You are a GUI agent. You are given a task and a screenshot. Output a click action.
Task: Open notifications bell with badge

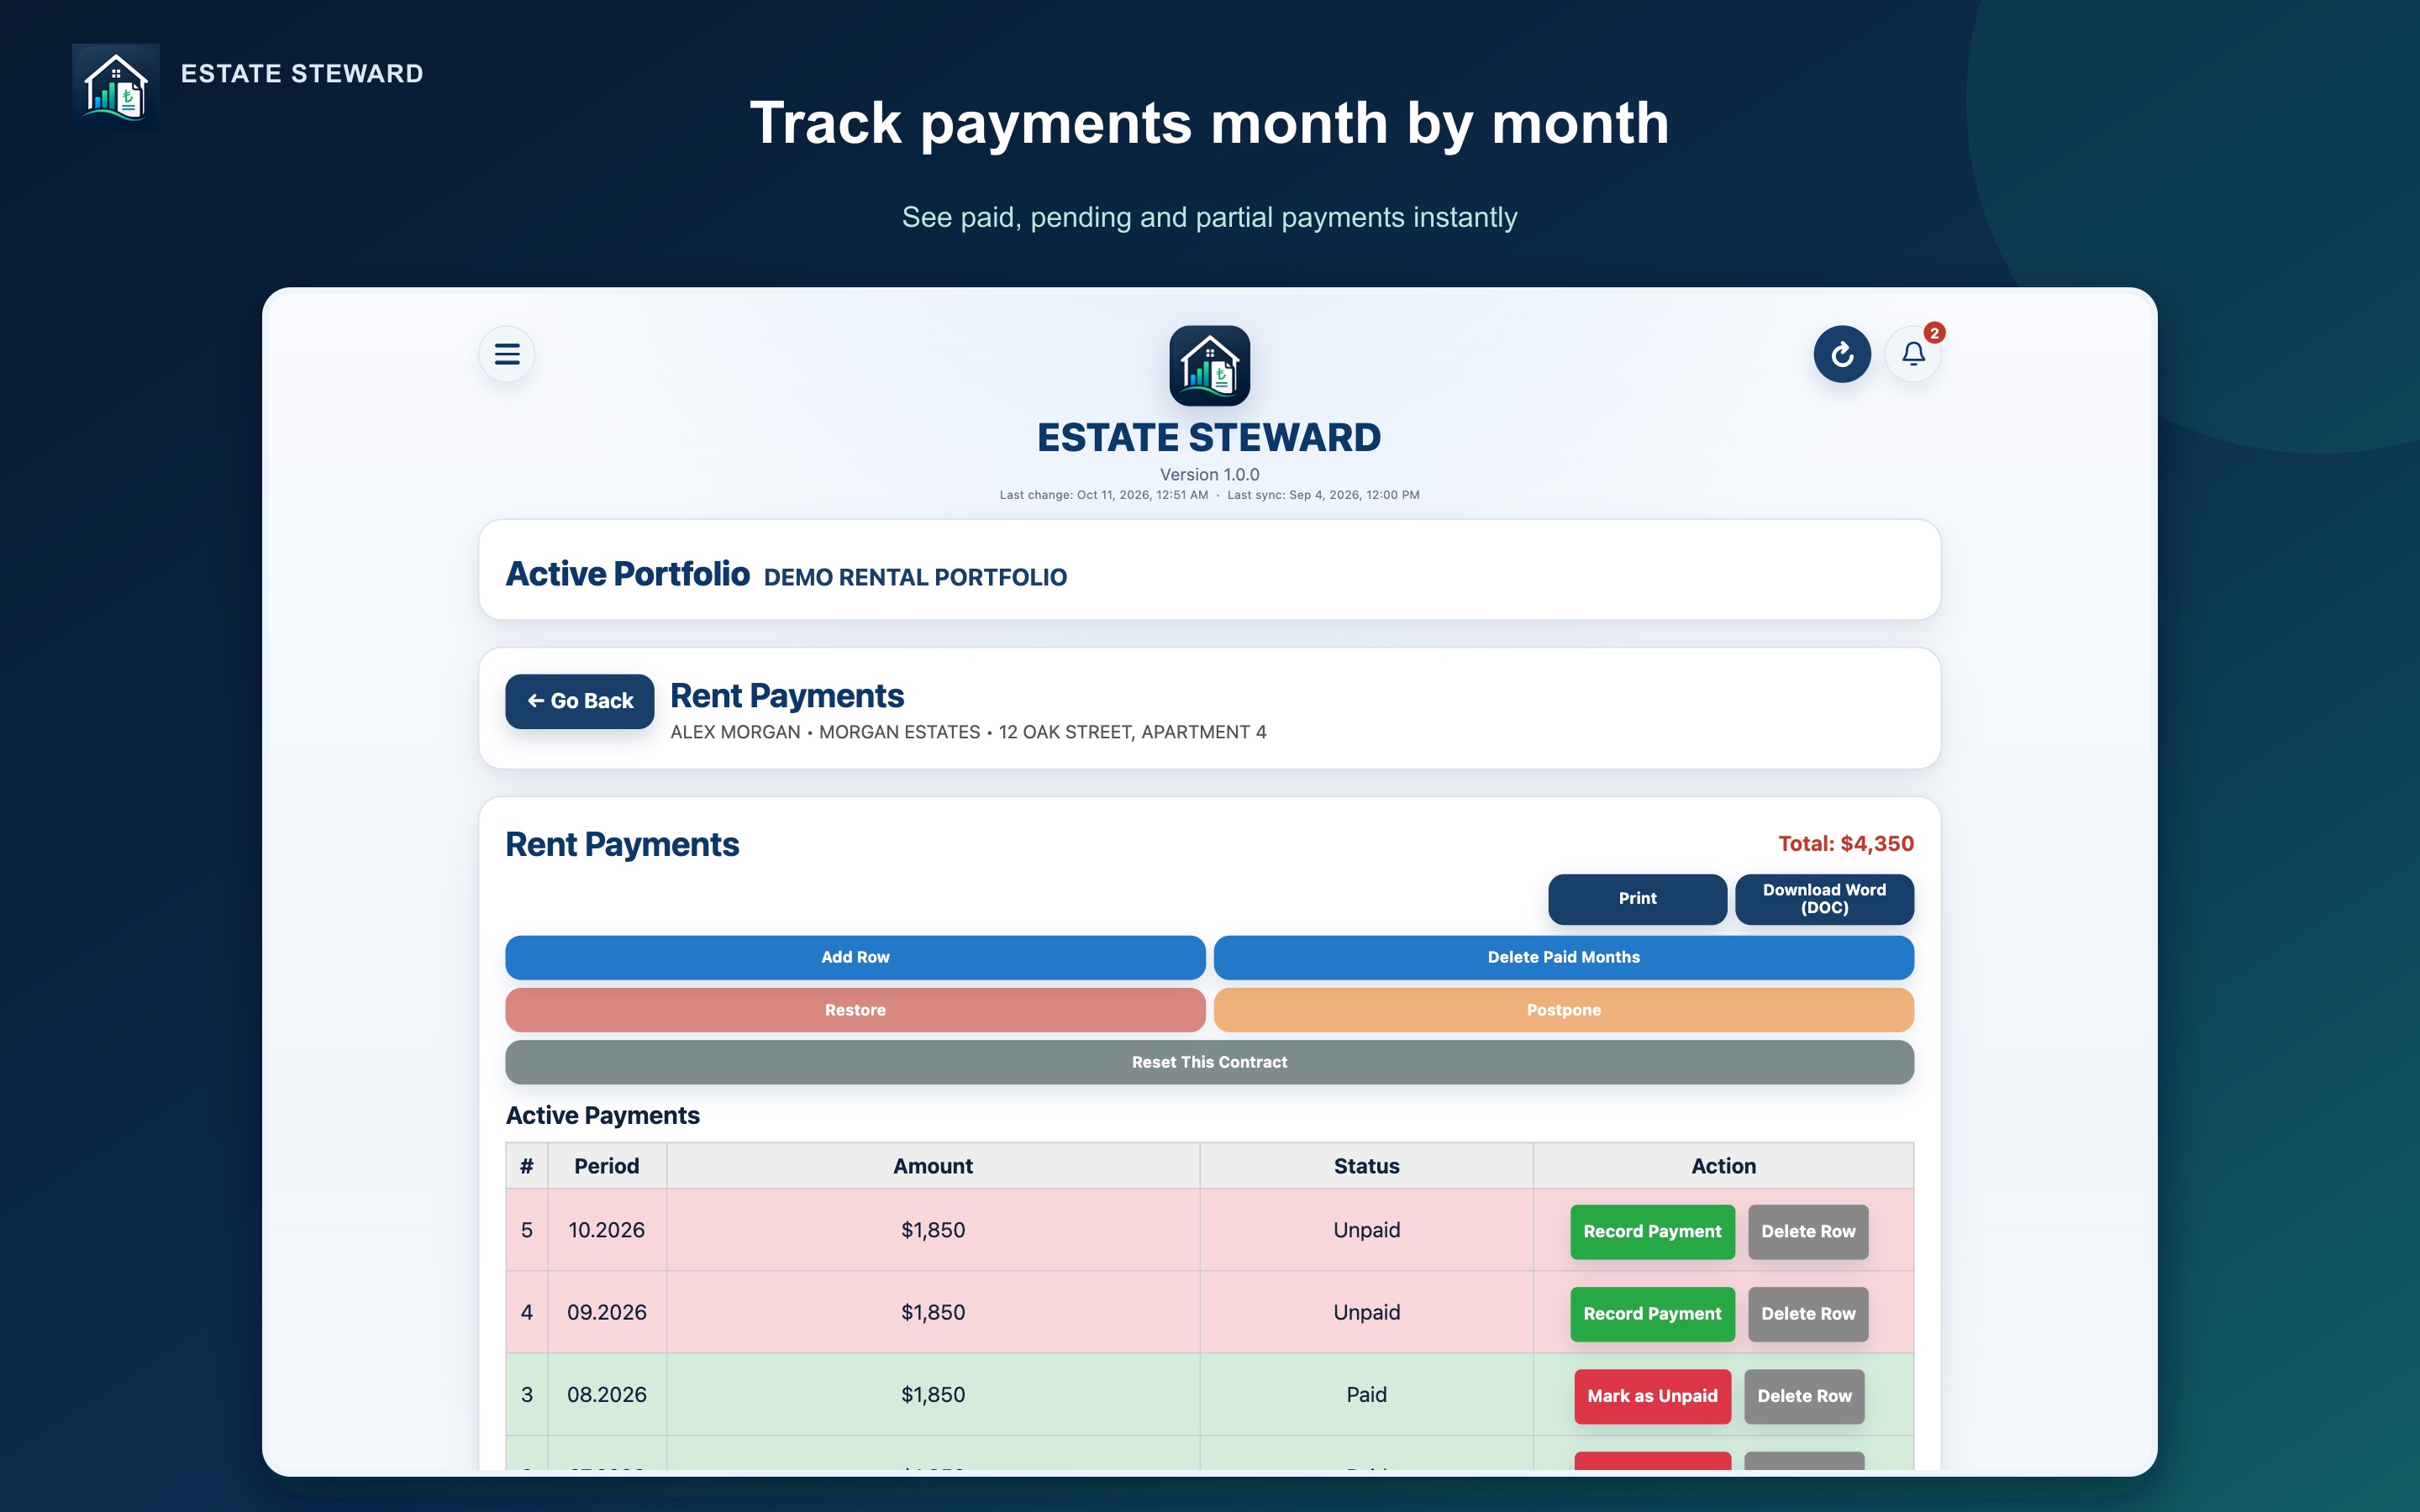[x=1913, y=354]
